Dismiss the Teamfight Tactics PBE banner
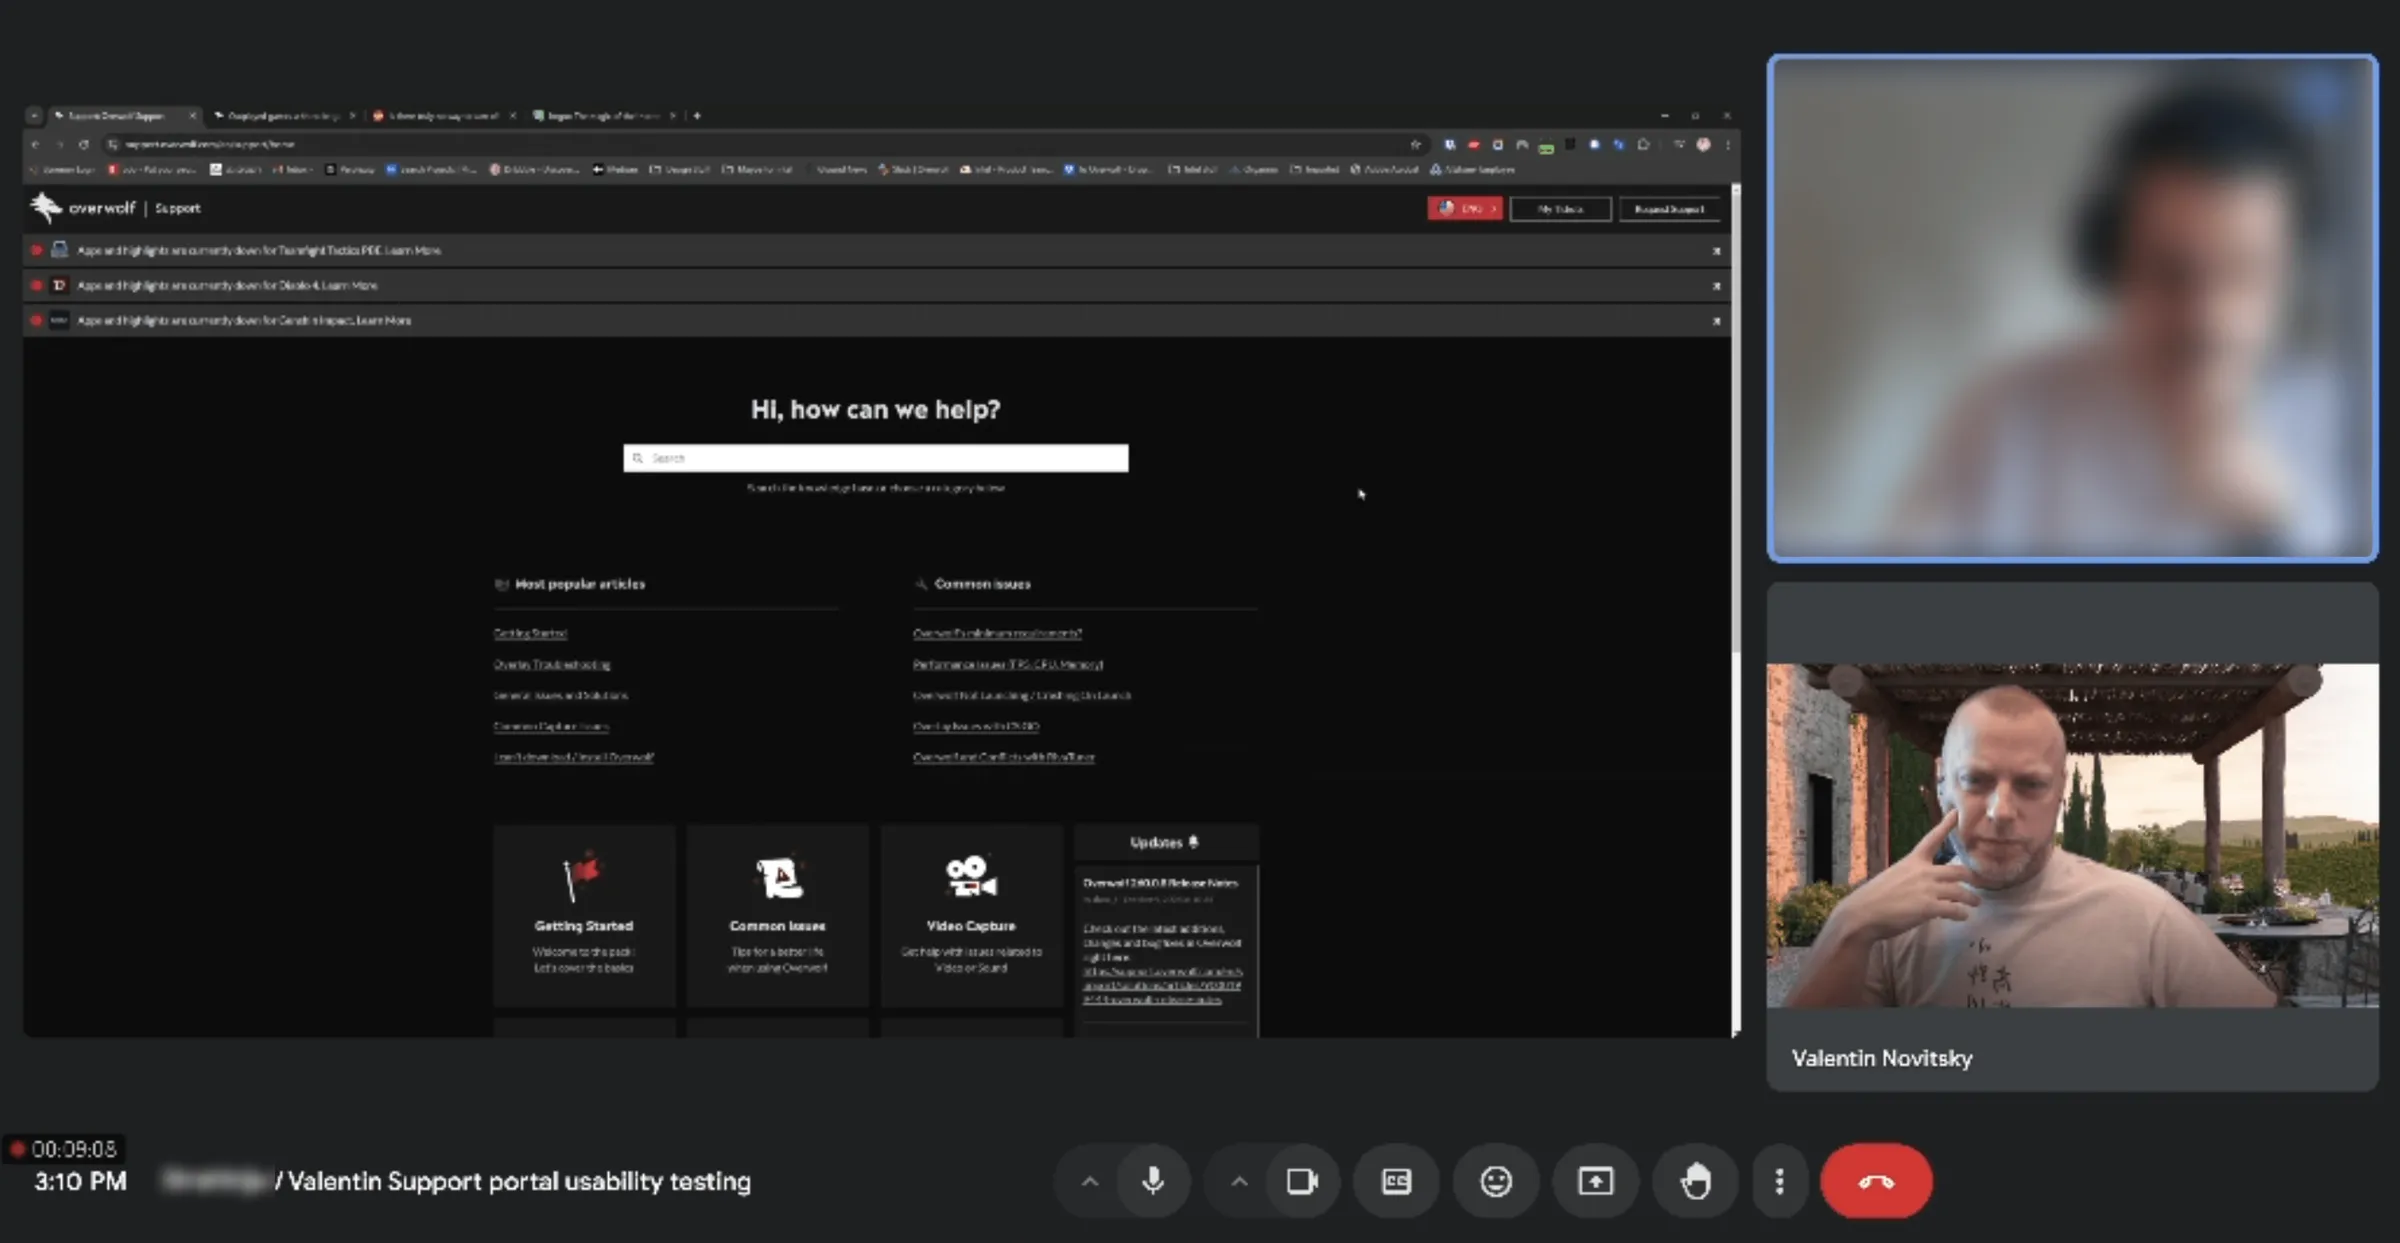 pos(1716,251)
